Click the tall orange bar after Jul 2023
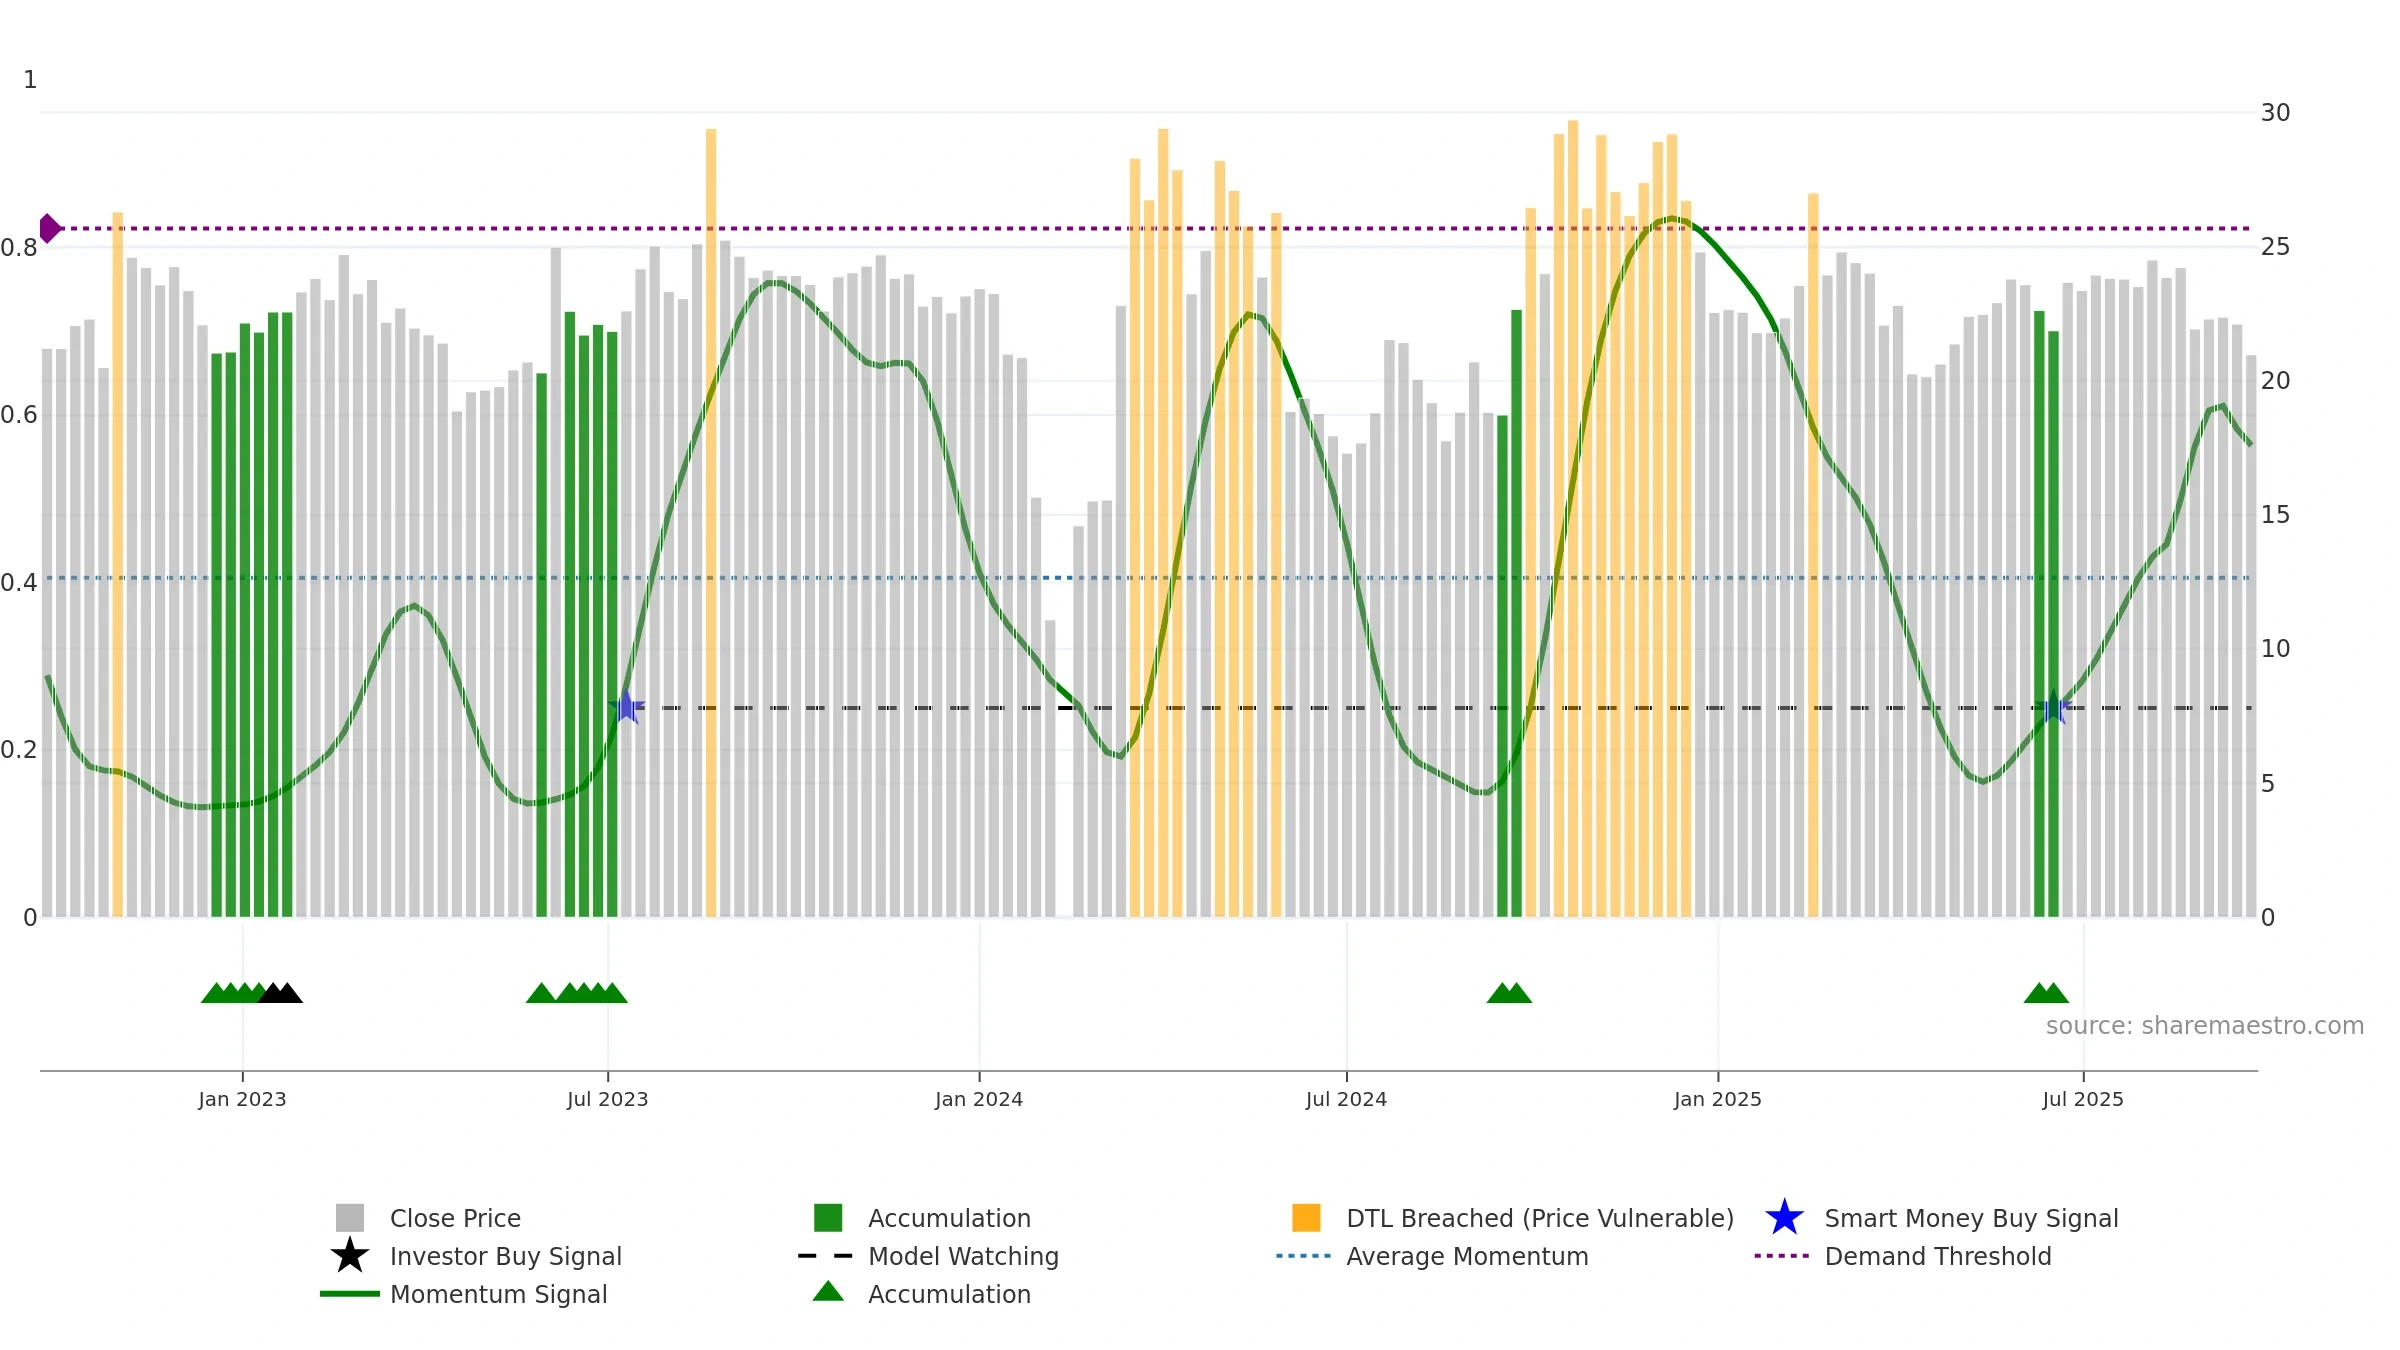The height and width of the screenshot is (1350, 2400). pyautogui.click(x=711, y=523)
